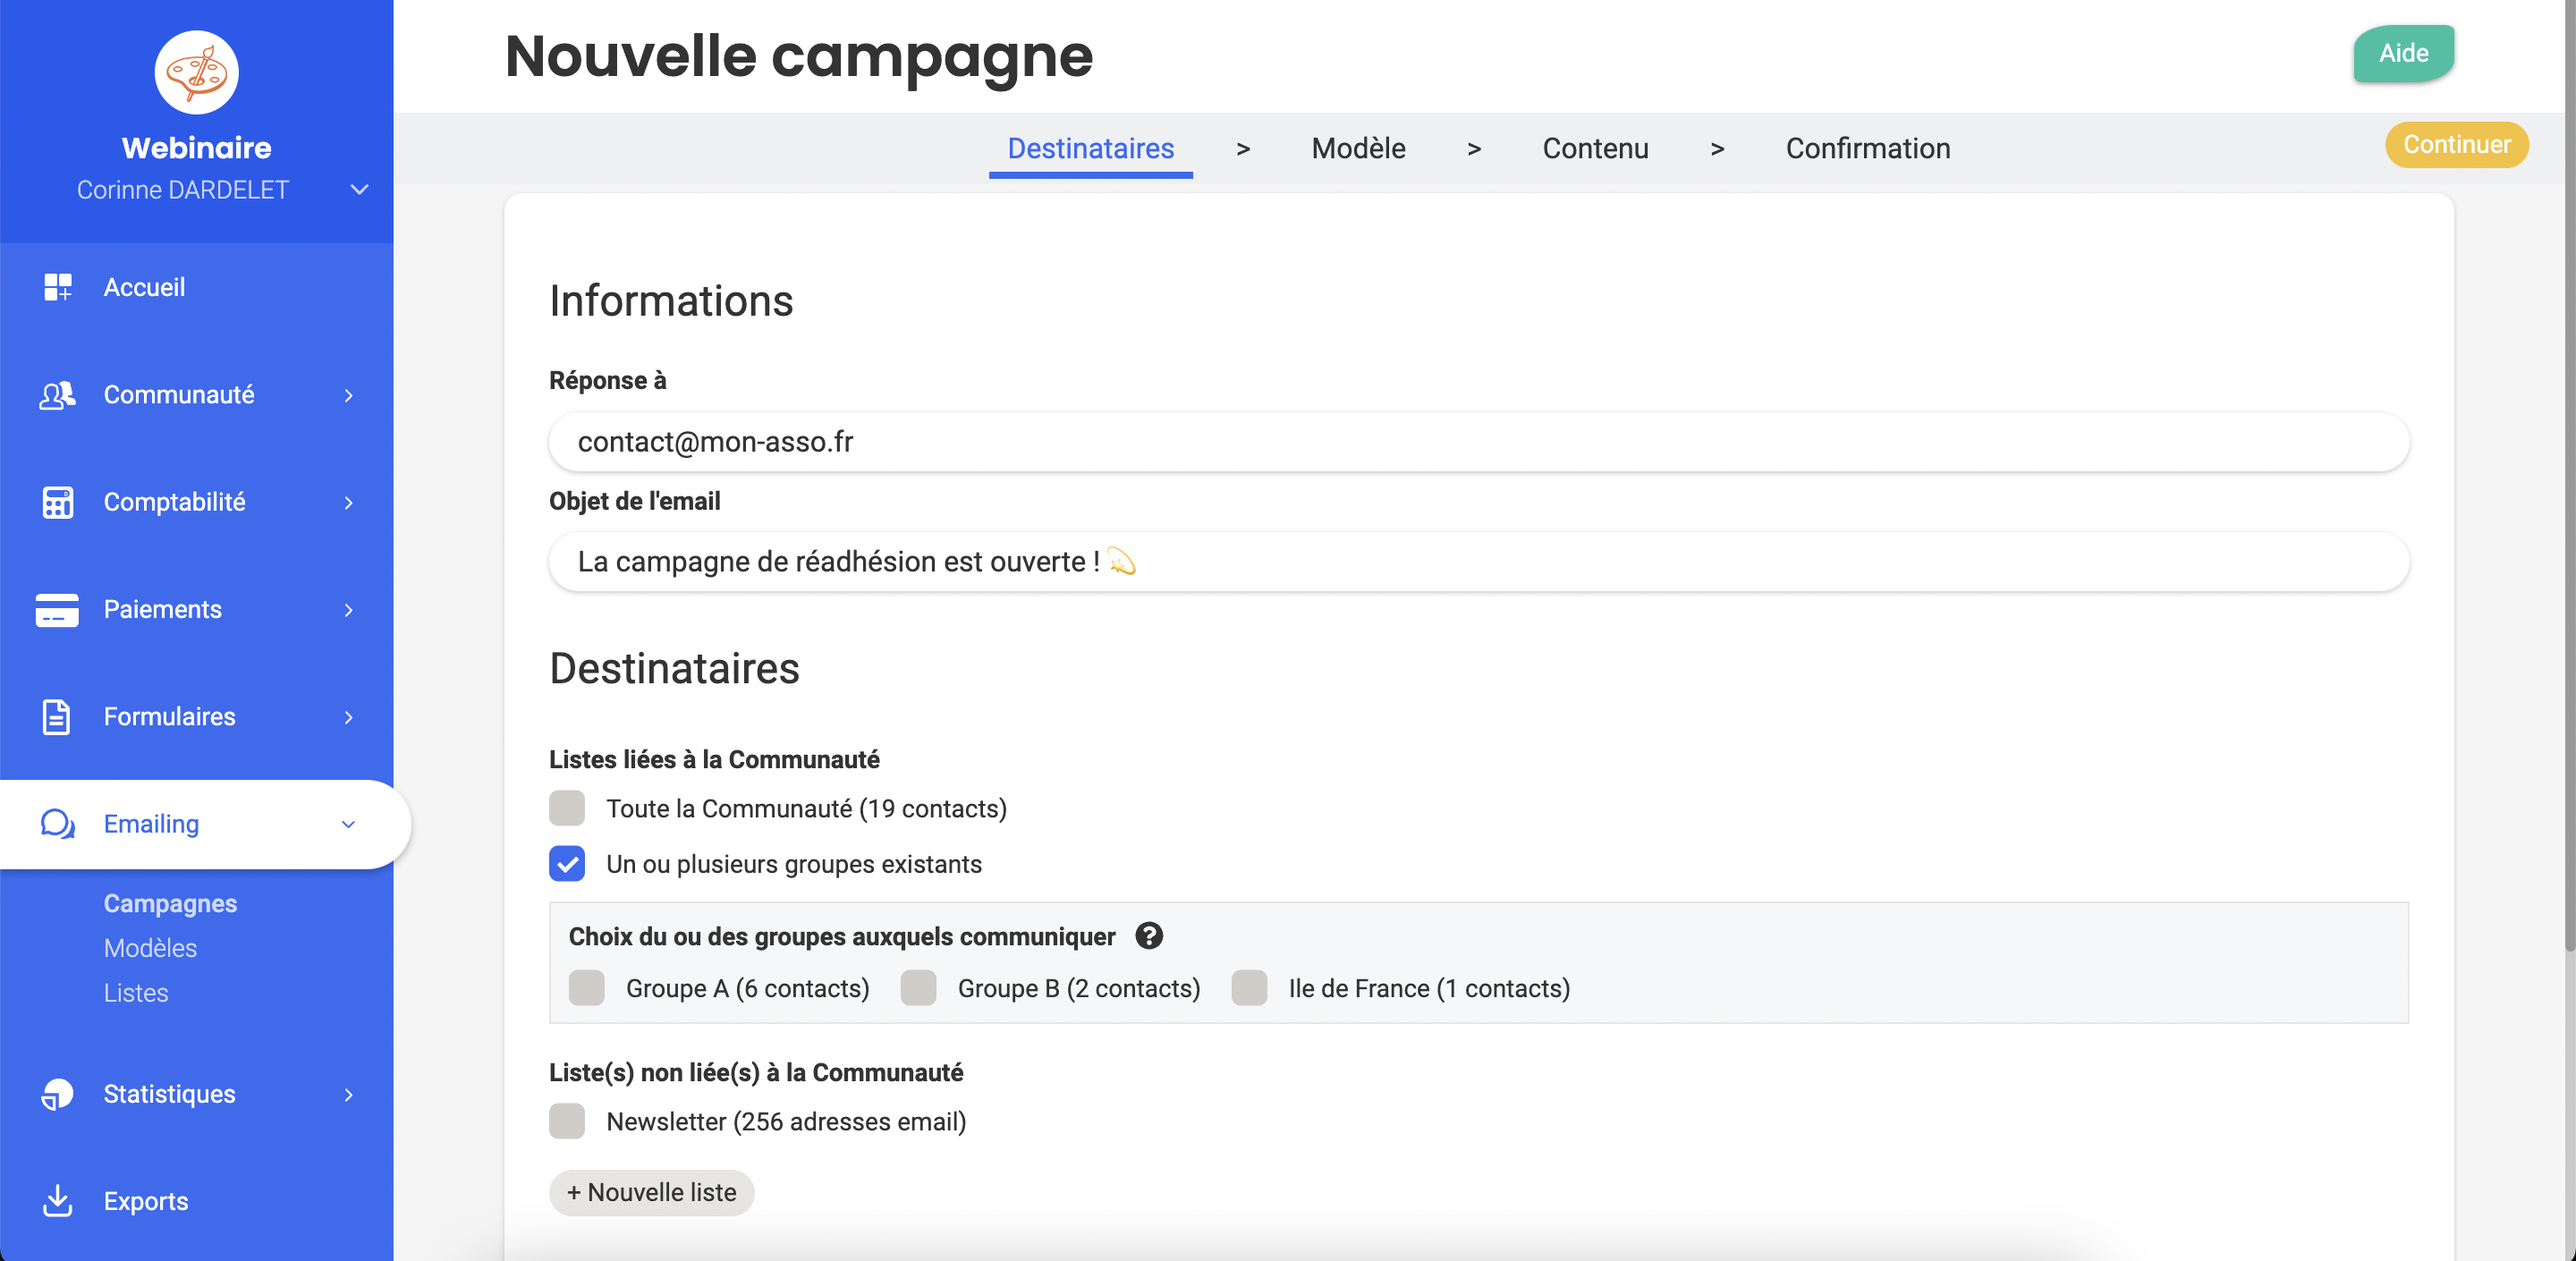This screenshot has height=1261, width=2576.
Task: Click the Exports download icon
Action: pos(57,1201)
